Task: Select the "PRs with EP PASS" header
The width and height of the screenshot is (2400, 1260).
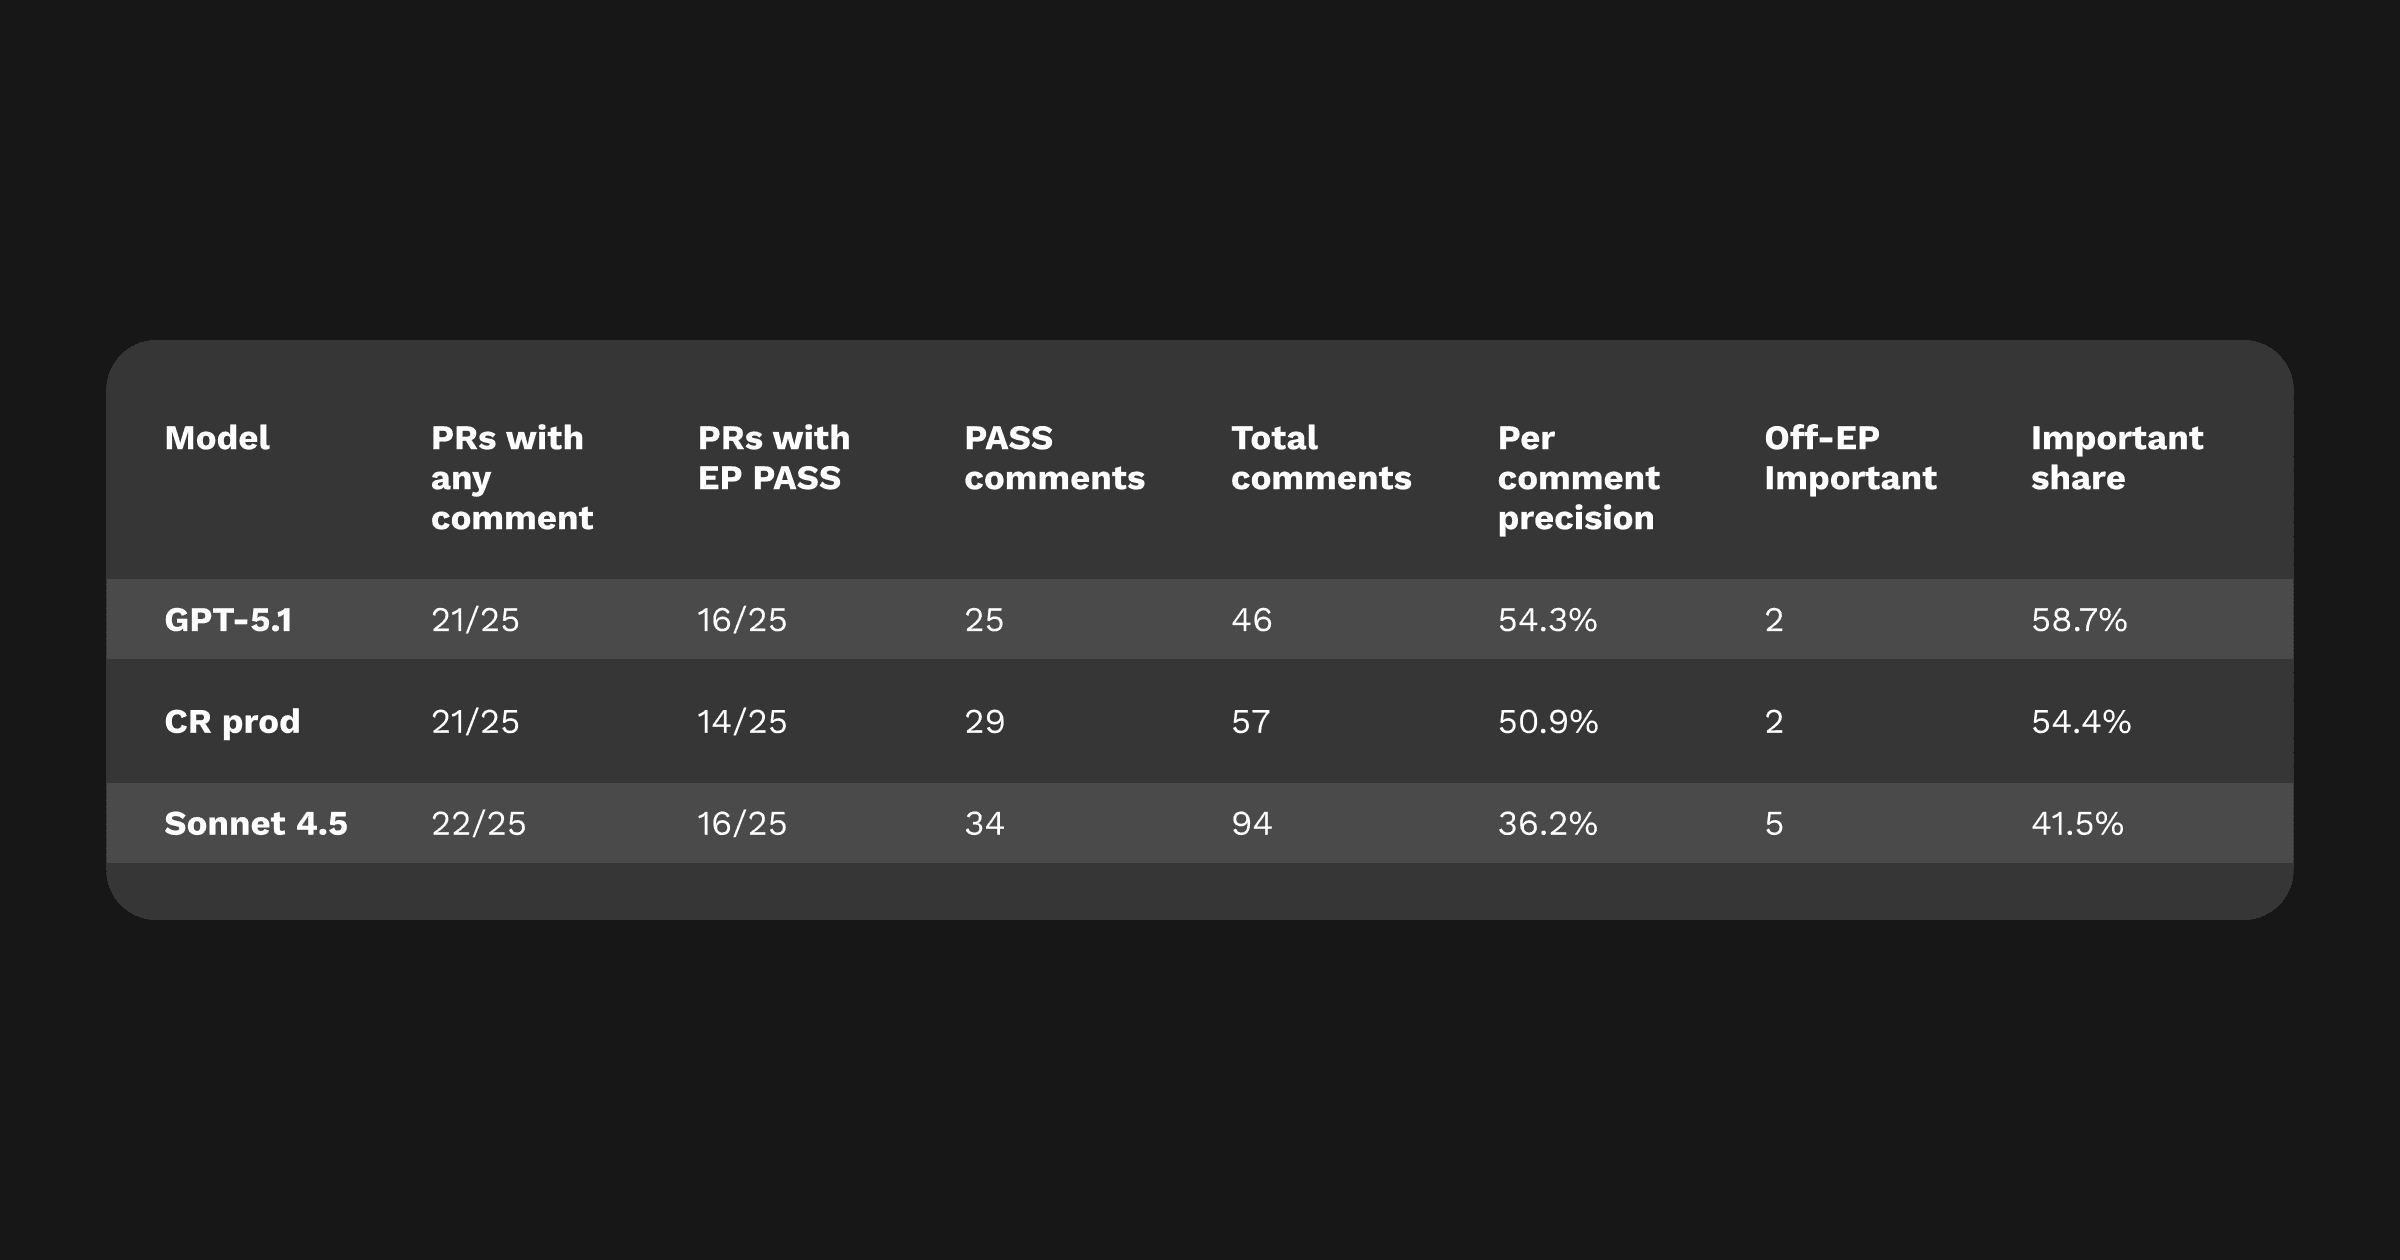Action: click(773, 458)
